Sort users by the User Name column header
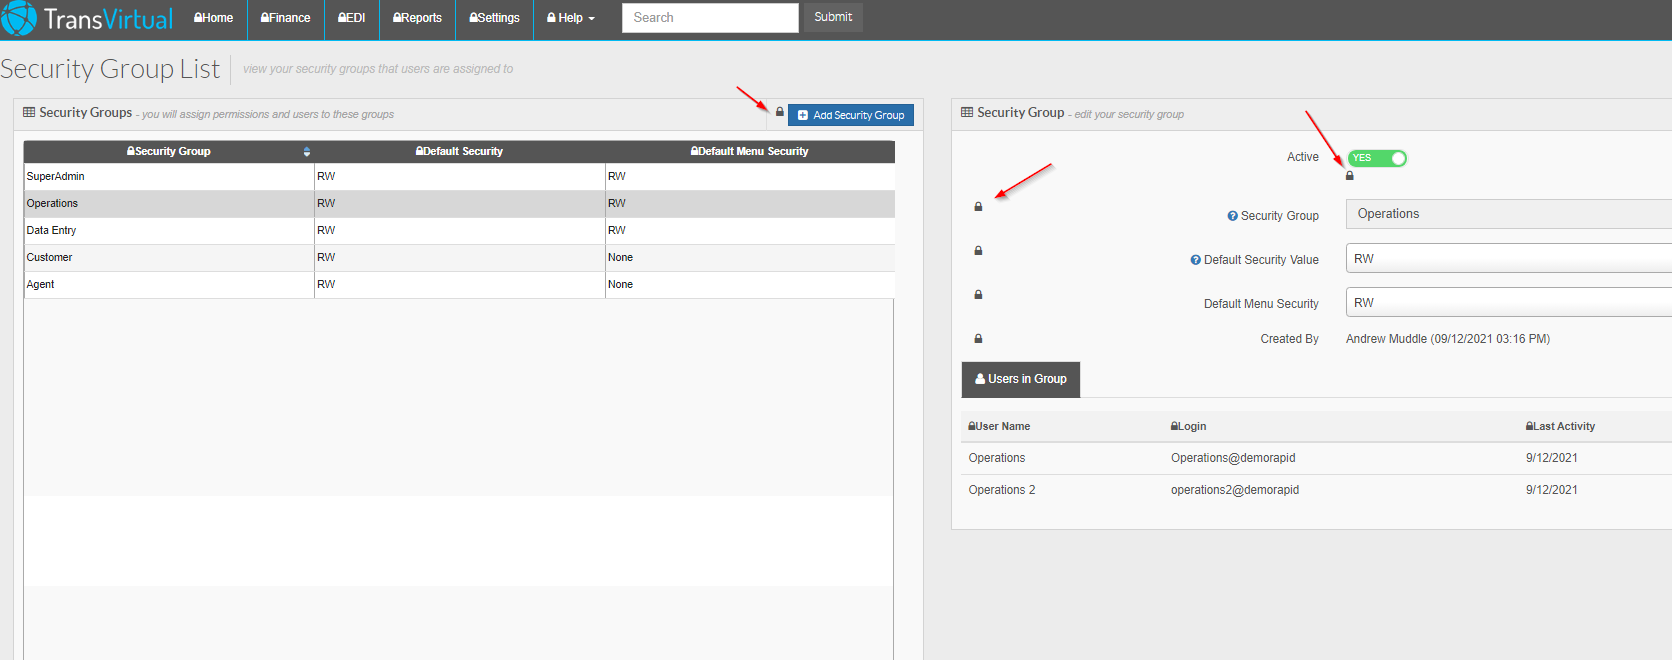This screenshot has width=1672, height=660. 999,426
